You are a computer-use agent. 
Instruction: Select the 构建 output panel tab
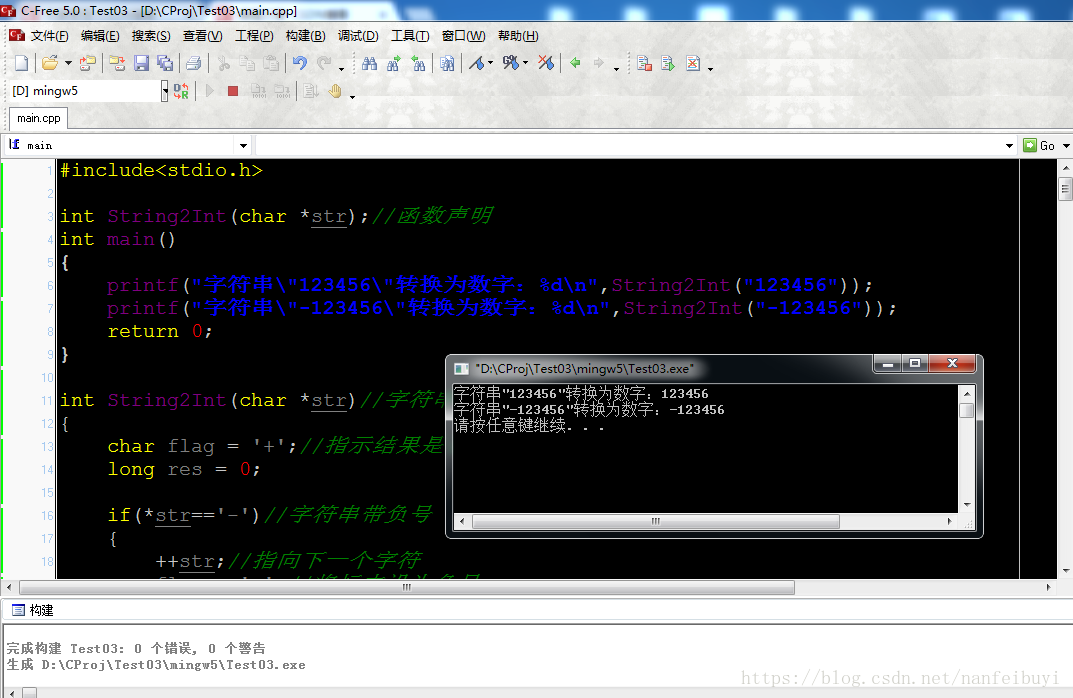[x=33, y=610]
